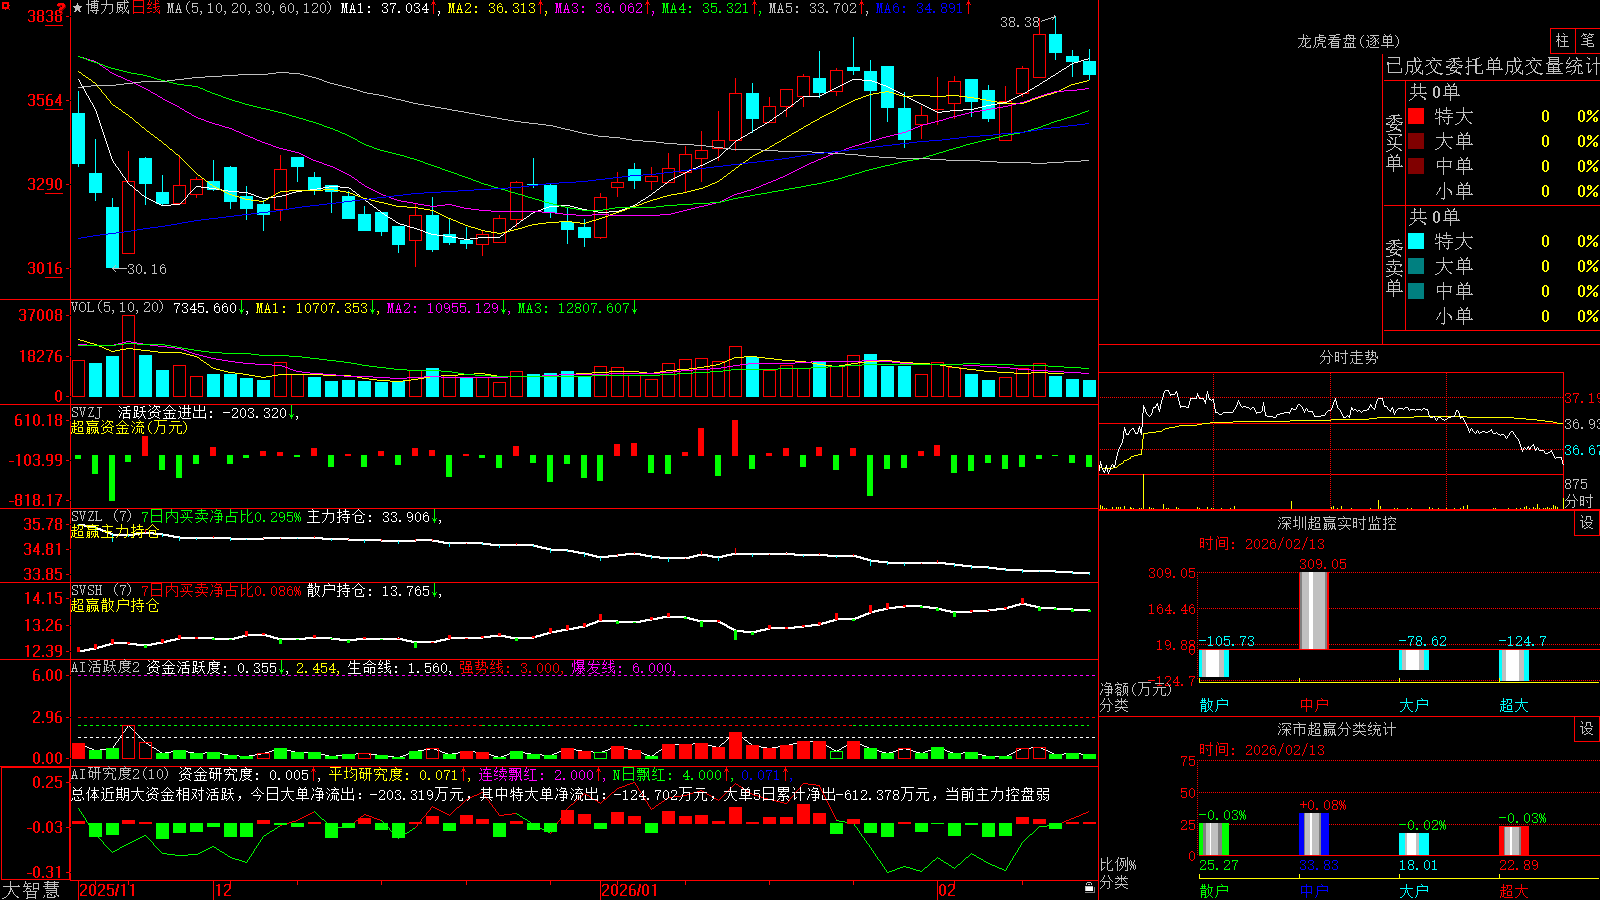1600x900 pixels.
Task: Click the 深圳超赢实时监控 panel title
Action: tap(1336, 523)
